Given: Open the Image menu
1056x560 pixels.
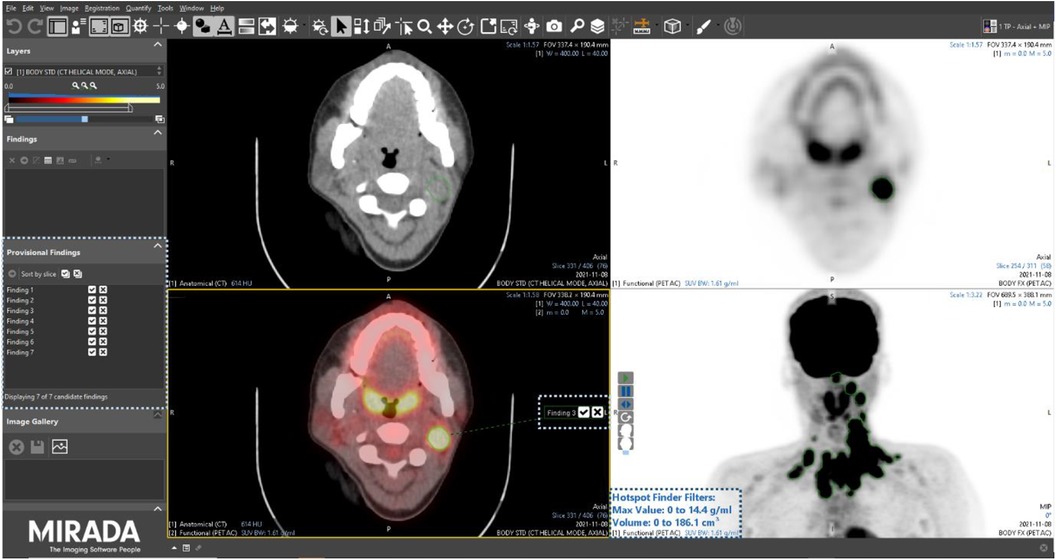Looking at the screenshot, I should point(69,8).
